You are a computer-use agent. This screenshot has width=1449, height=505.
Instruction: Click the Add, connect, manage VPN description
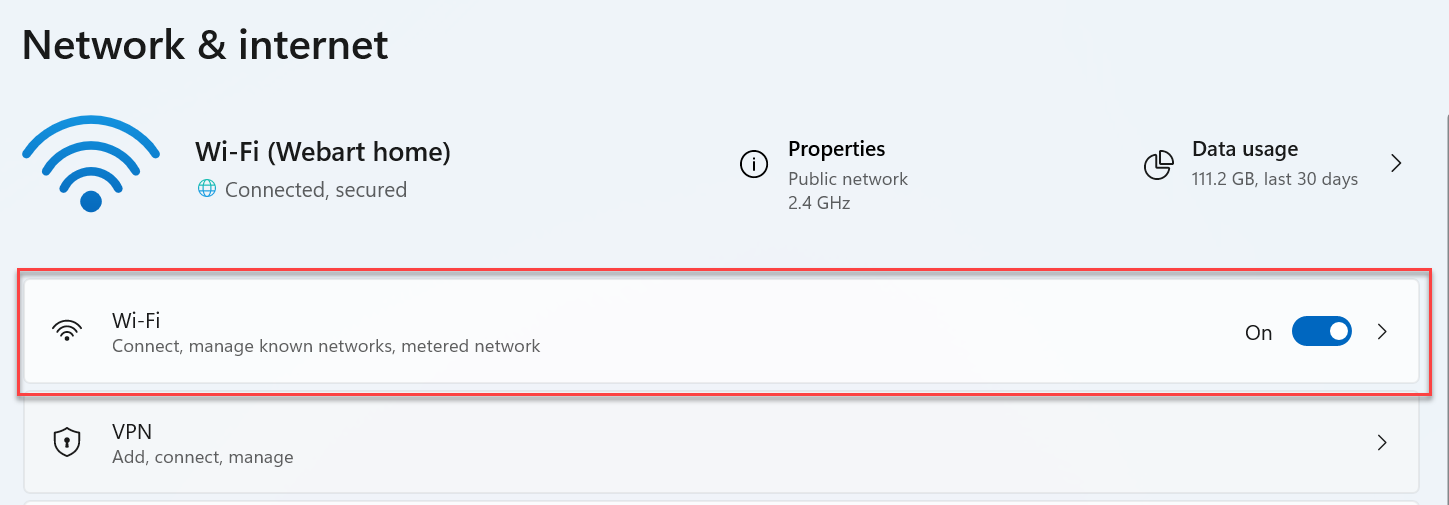(x=203, y=457)
